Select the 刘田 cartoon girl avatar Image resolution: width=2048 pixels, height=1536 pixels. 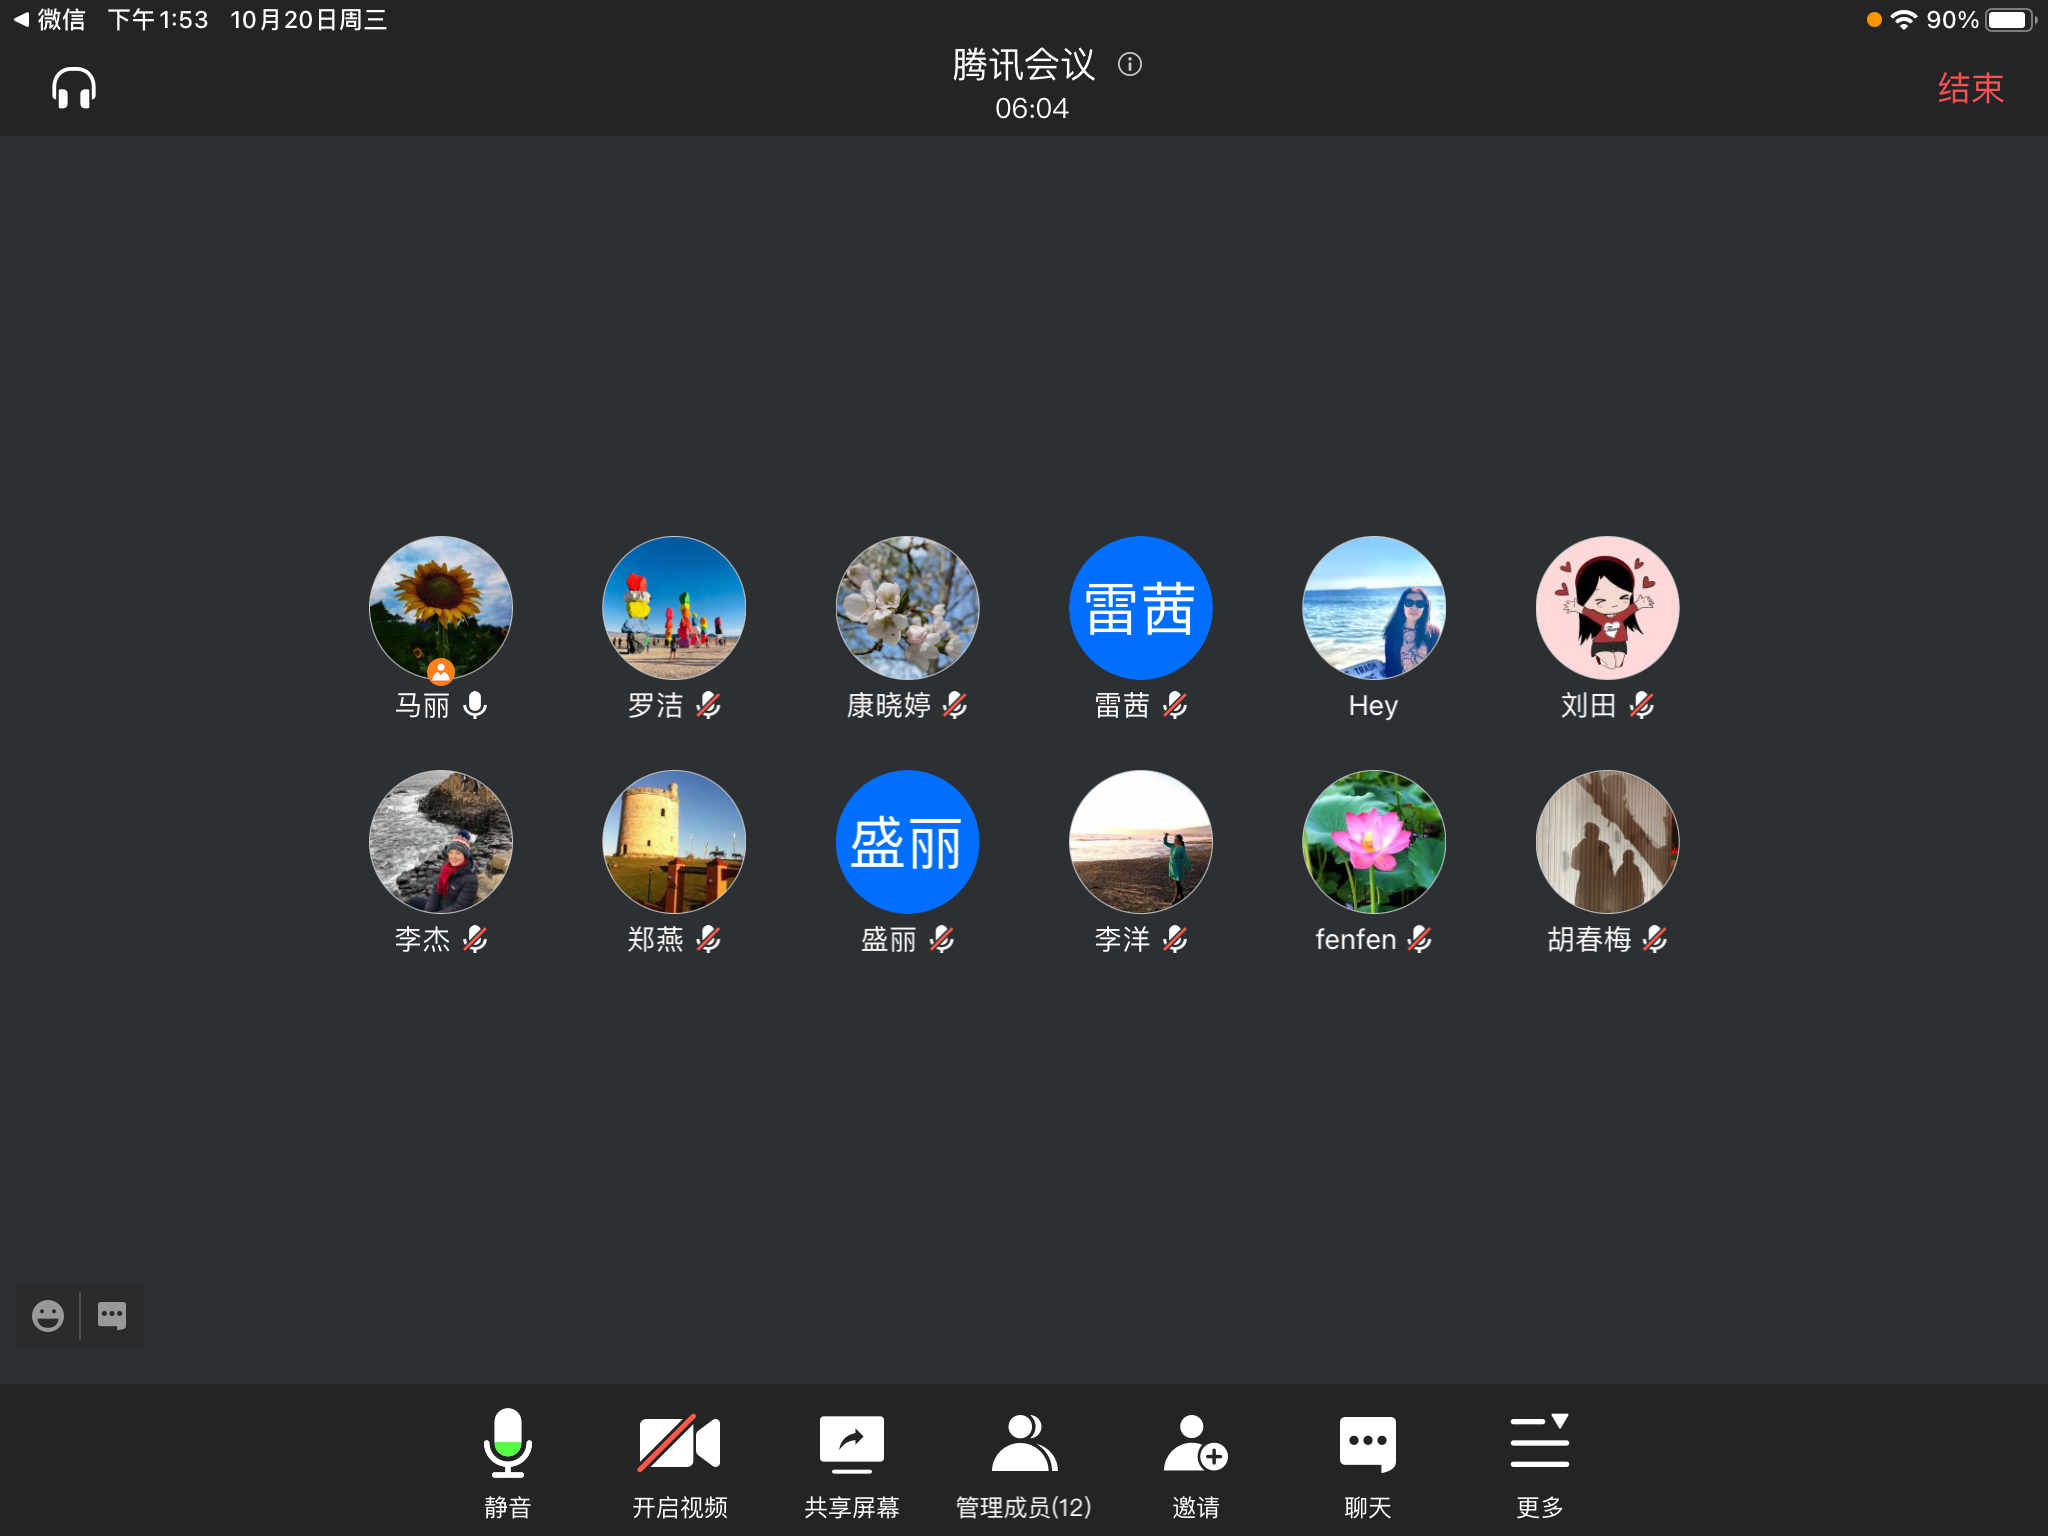click(x=1607, y=608)
